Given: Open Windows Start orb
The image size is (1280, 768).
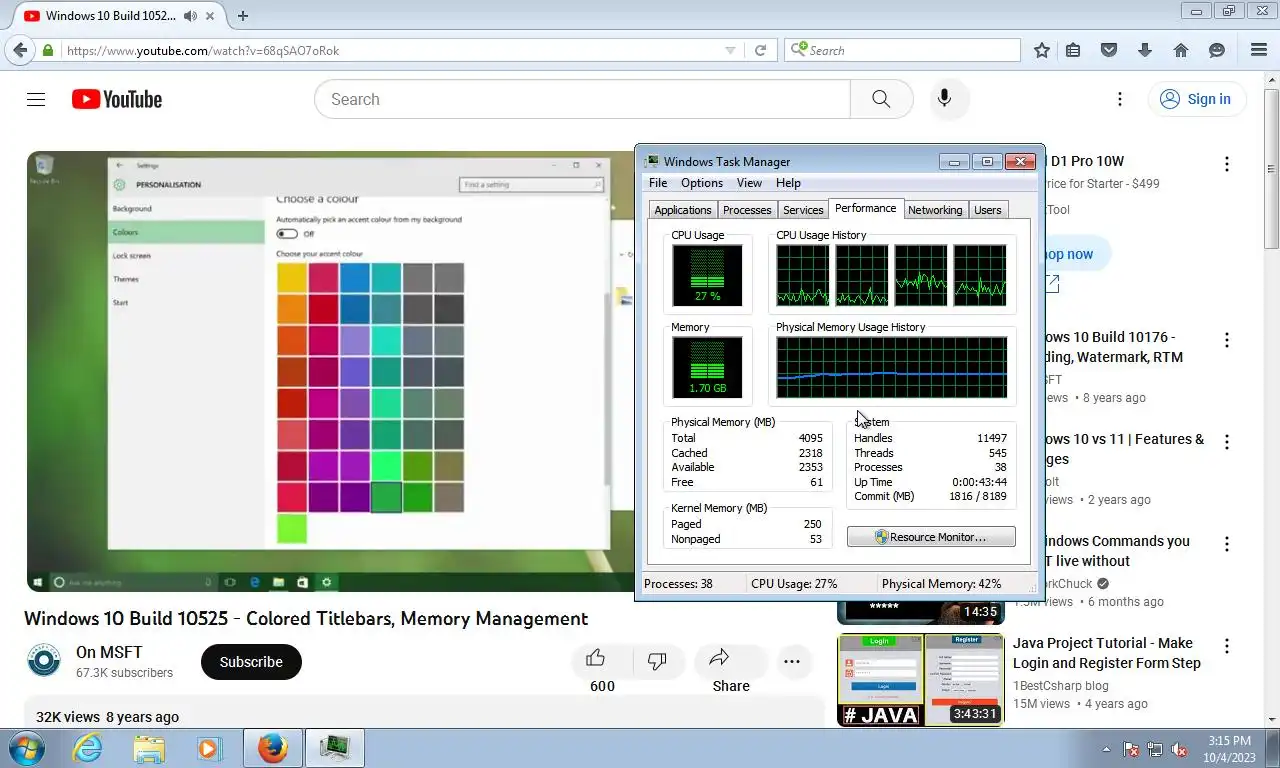Looking at the screenshot, I should point(25,748).
